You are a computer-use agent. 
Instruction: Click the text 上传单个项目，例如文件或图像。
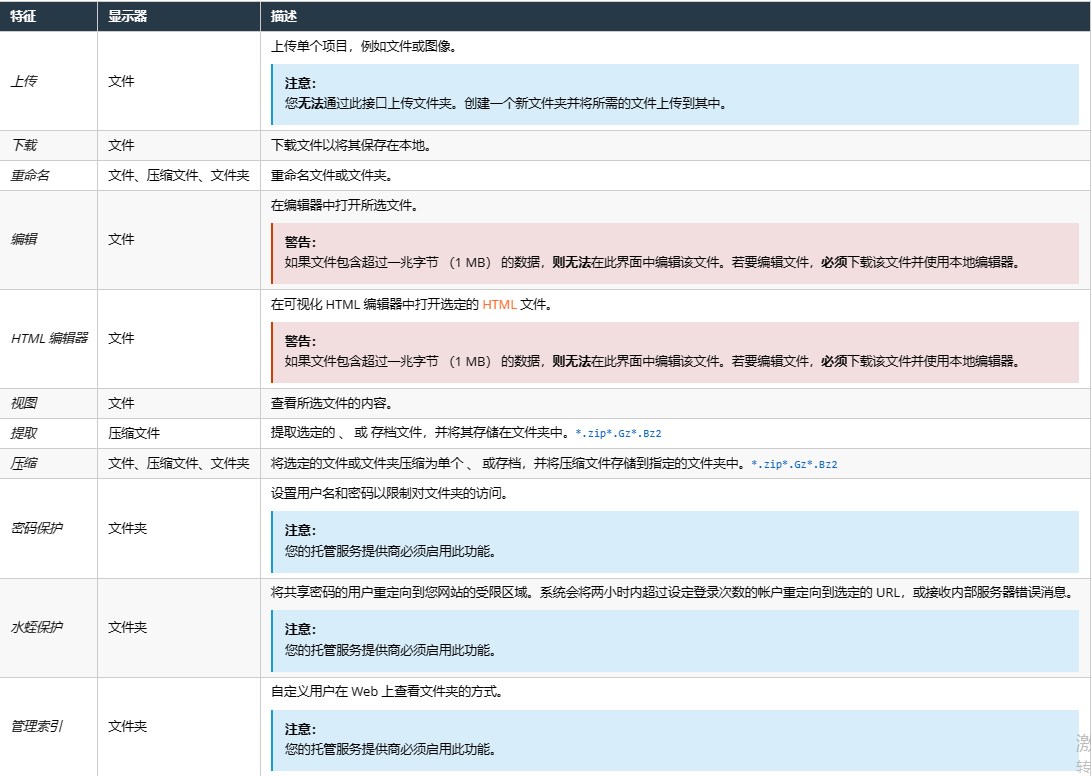[364, 47]
